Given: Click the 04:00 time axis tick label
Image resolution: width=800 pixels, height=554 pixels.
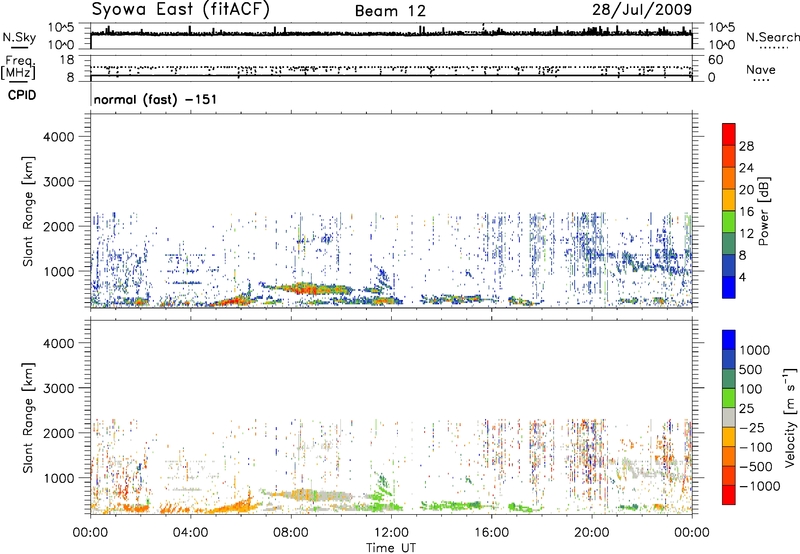Looking at the screenshot, I should click(190, 533).
